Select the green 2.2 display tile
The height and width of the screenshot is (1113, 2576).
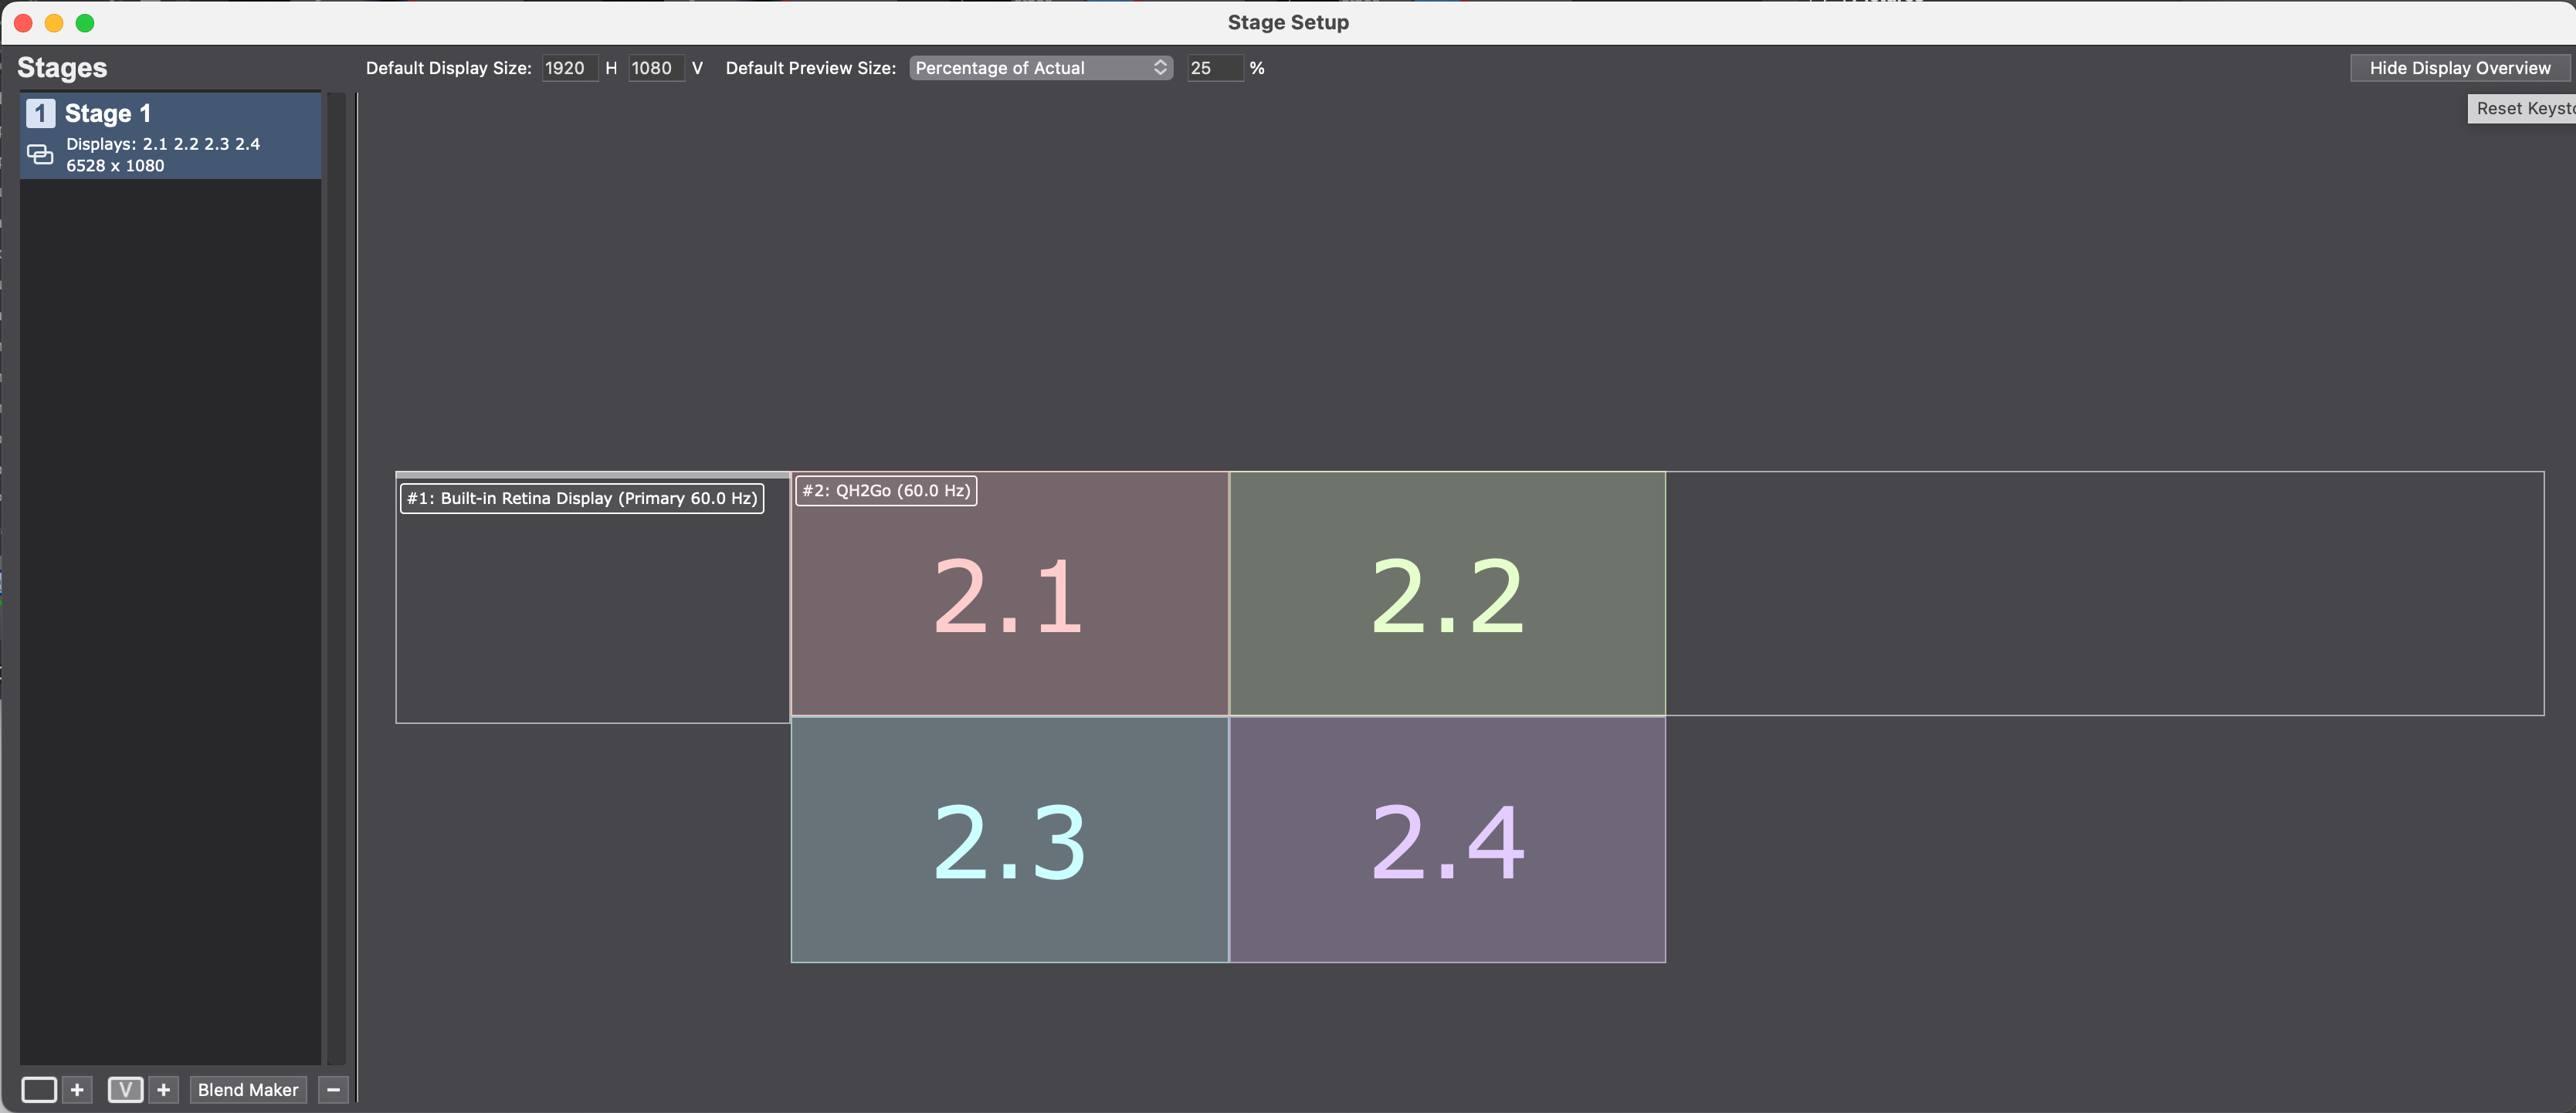click(x=1446, y=595)
